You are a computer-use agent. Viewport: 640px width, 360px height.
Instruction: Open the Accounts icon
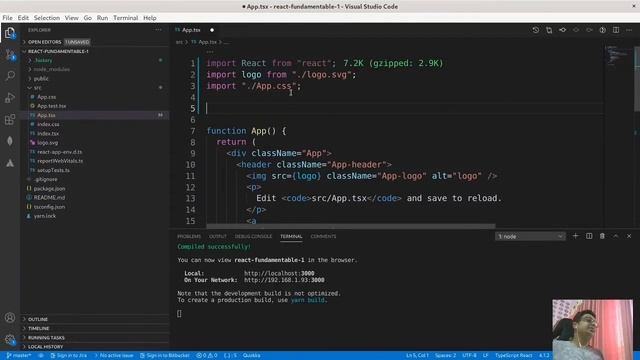(x=10, y=318)
